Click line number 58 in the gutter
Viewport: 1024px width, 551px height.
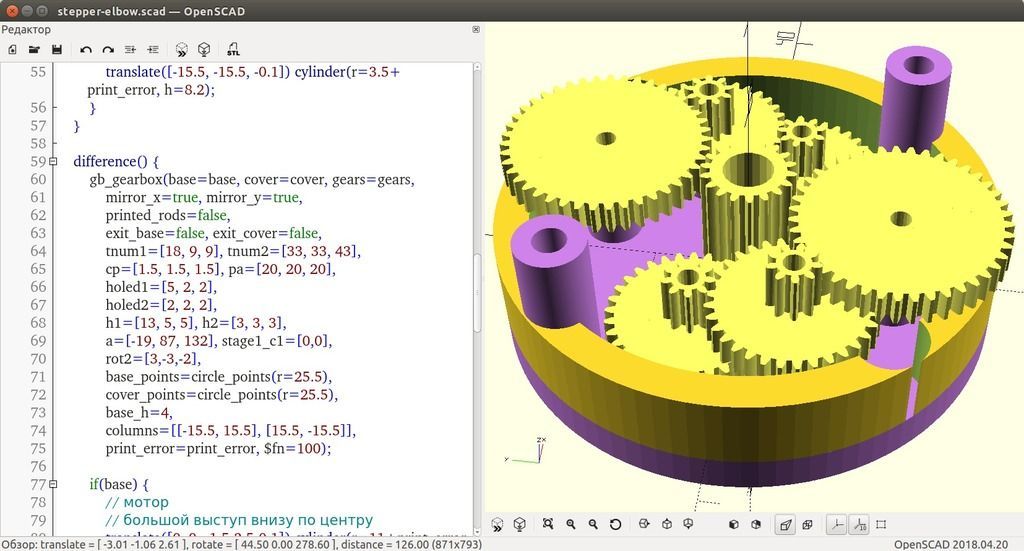[39, 144]
